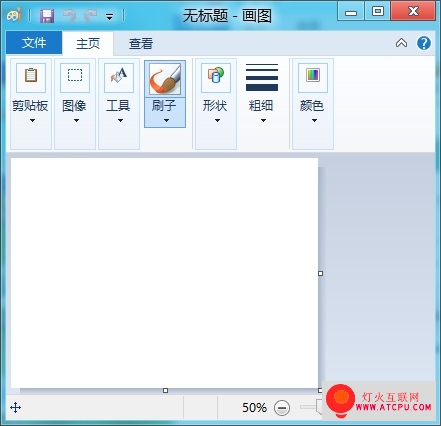Expand the 刷子 brushes dropdown arrow

[166, 120]
